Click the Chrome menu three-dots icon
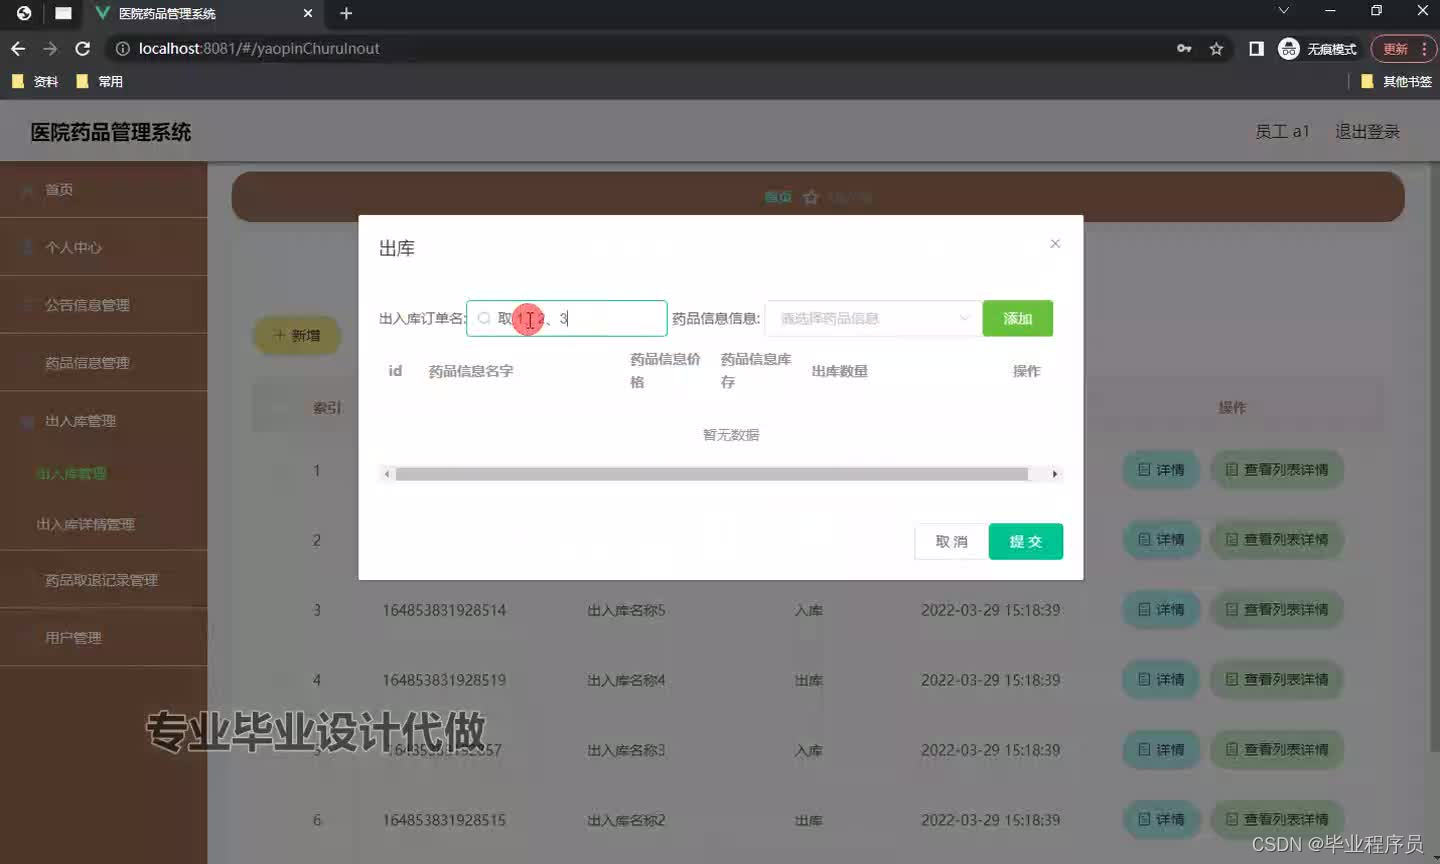Image resolution: width=1440 pixels, height=864 pixels. [1424, 48]
